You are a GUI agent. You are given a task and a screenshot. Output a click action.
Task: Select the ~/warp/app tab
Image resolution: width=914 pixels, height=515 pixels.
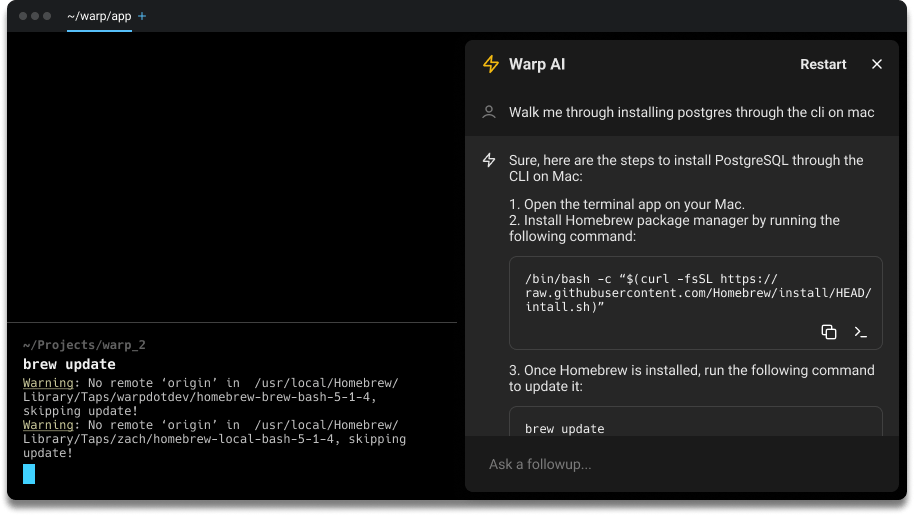98,17
